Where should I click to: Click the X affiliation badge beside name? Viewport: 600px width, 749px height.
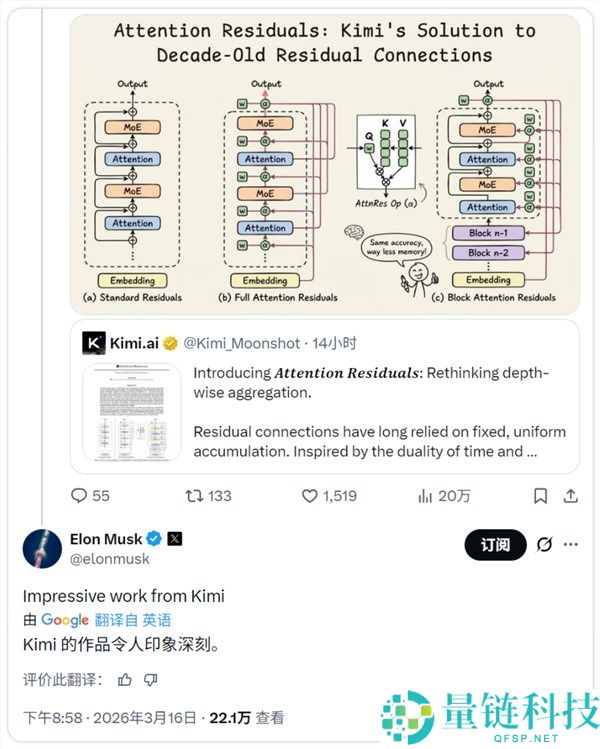coord(174,539)
